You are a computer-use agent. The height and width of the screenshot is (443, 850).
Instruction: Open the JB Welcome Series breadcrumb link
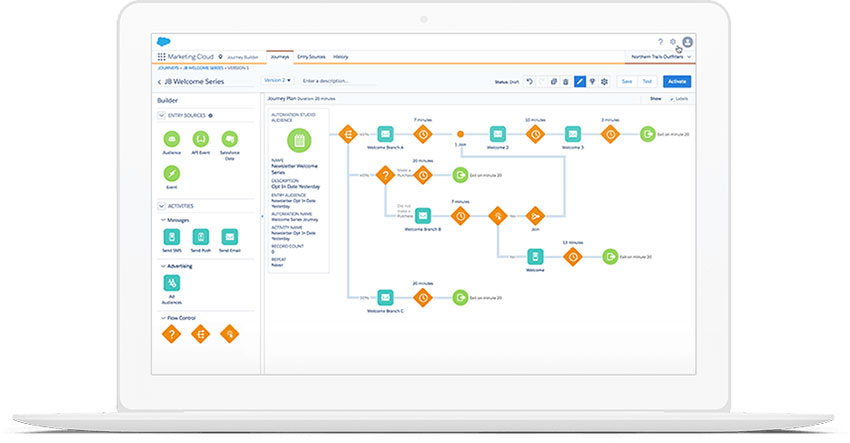click(203, 68)
